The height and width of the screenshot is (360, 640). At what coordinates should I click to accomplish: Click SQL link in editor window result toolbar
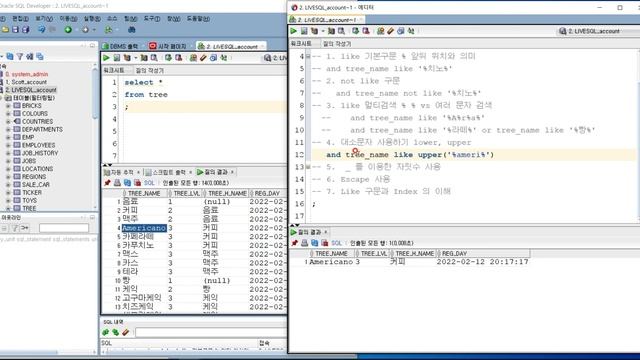[336, 243]
